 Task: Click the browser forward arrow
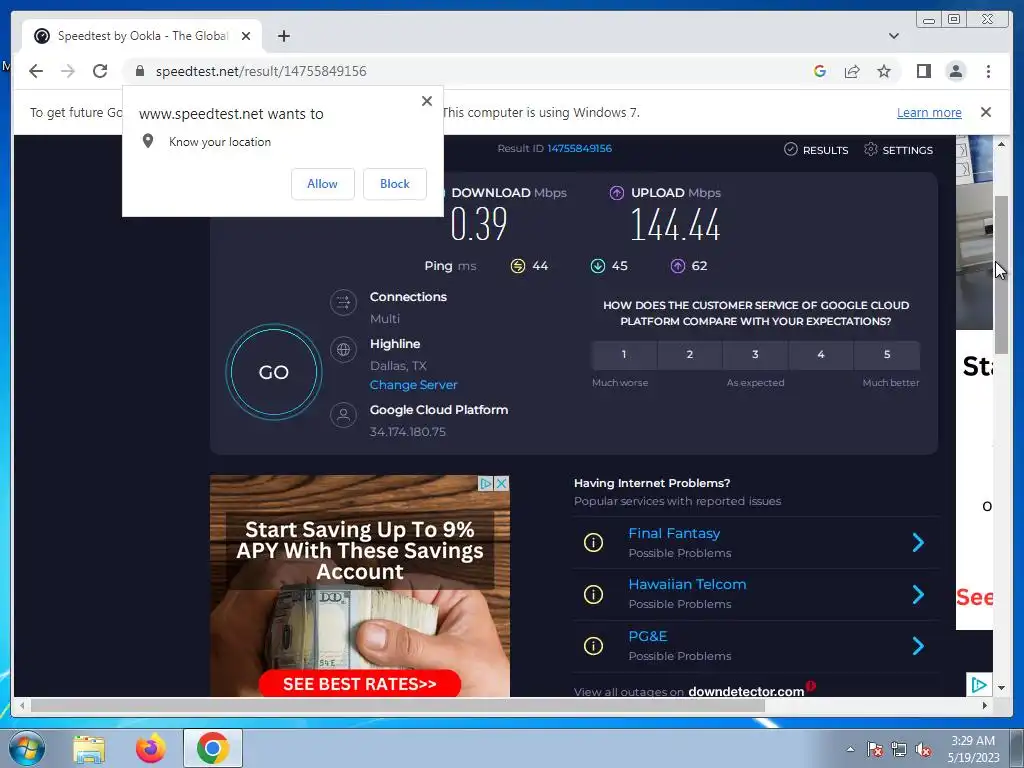point(68,71)
